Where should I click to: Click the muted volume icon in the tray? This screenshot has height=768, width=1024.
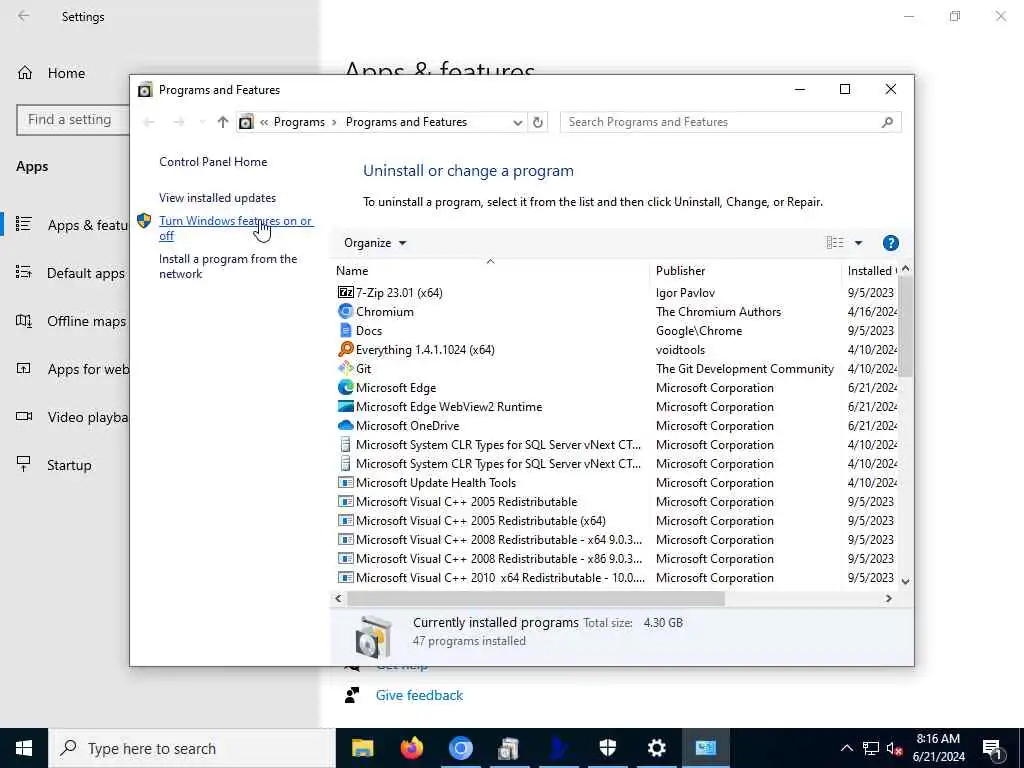click(x=894, y=748)
